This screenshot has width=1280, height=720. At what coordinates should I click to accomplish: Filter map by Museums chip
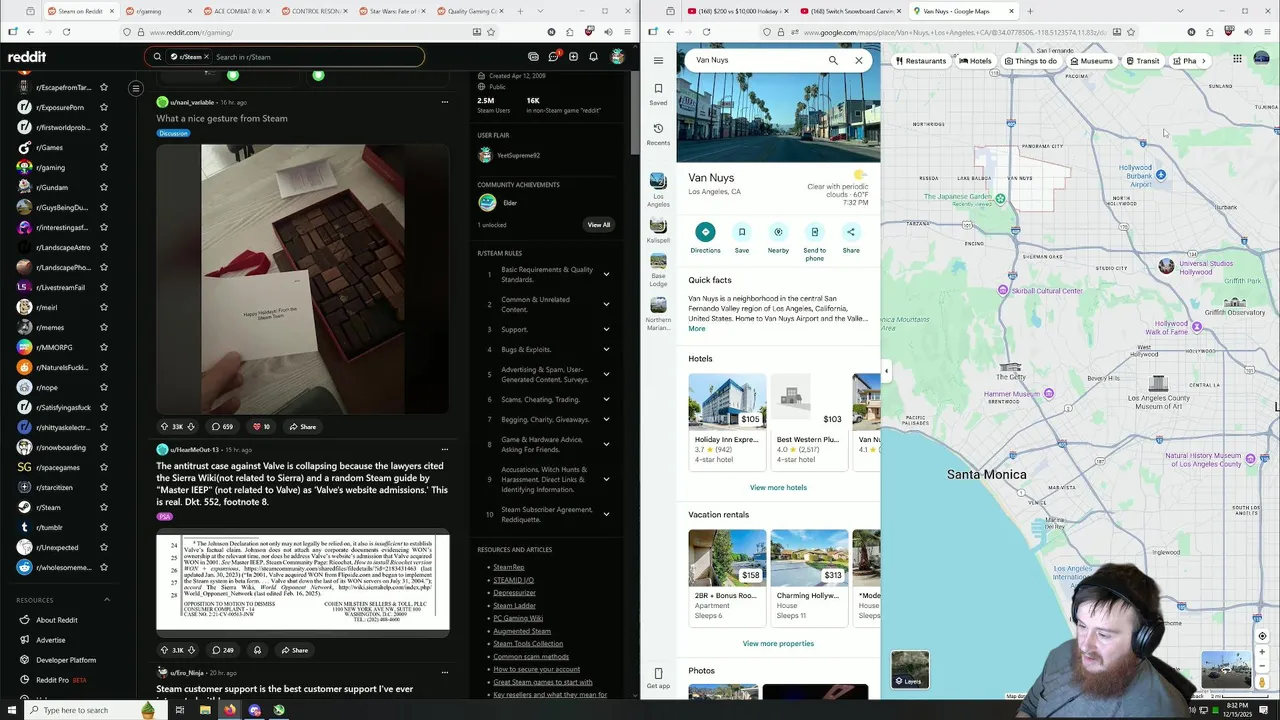click(1091, 61)
